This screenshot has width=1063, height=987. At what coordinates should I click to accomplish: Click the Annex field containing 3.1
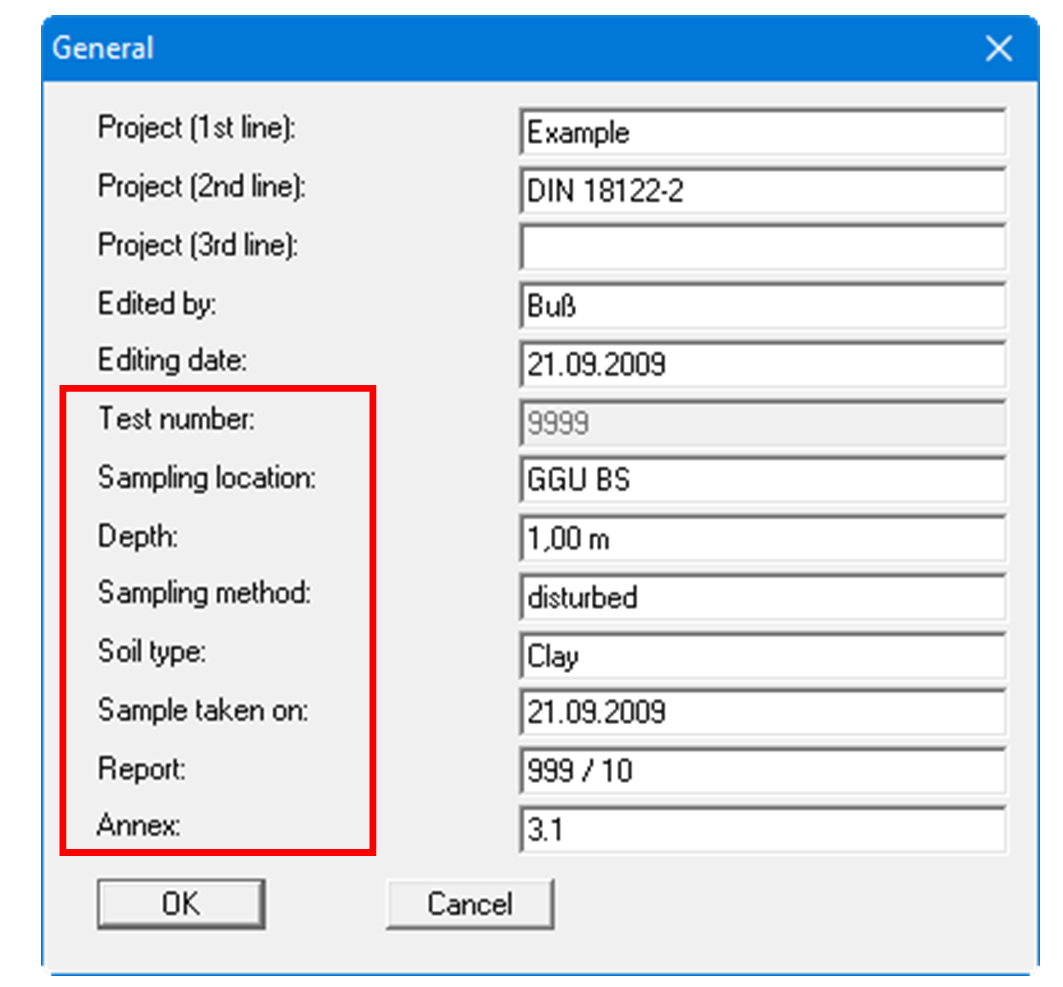[x=762, y=830]
